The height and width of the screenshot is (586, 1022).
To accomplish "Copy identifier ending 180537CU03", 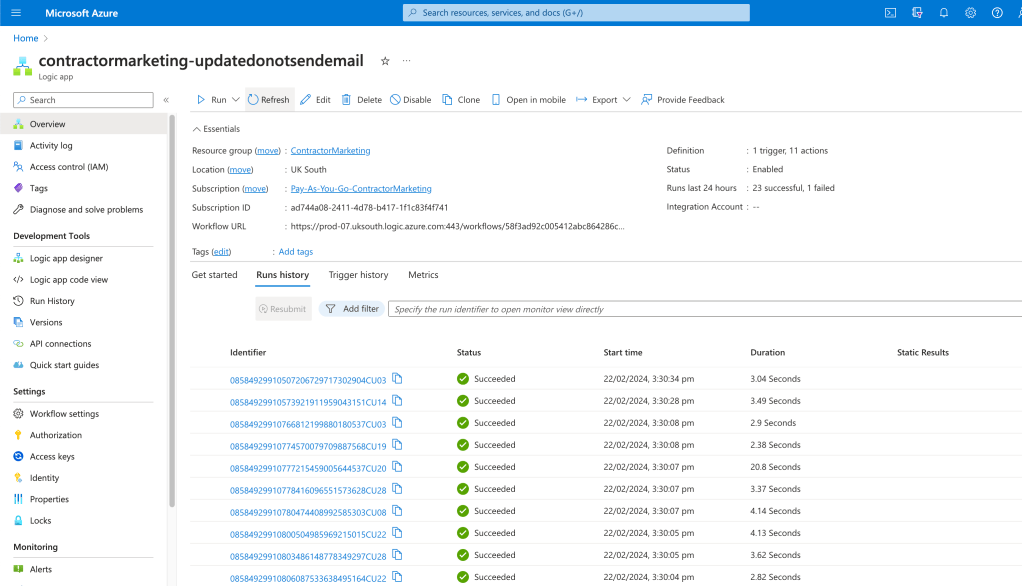I will click(397, 423).
